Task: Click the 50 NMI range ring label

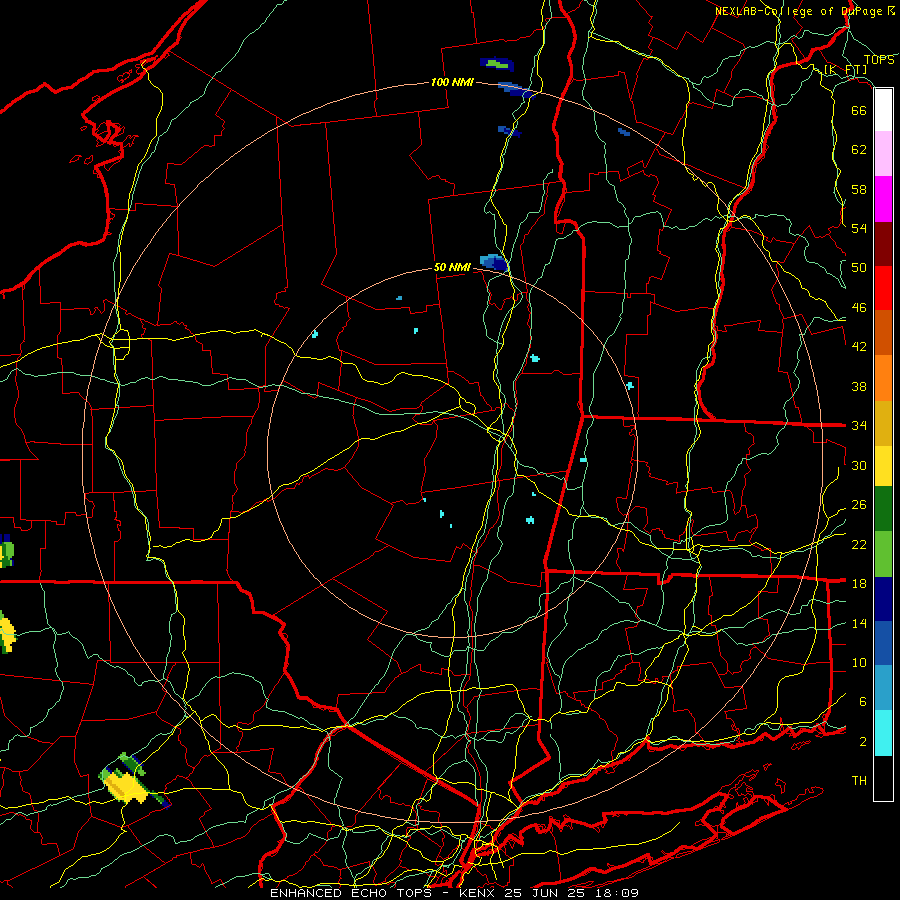Action: click(x=452, y=267)
